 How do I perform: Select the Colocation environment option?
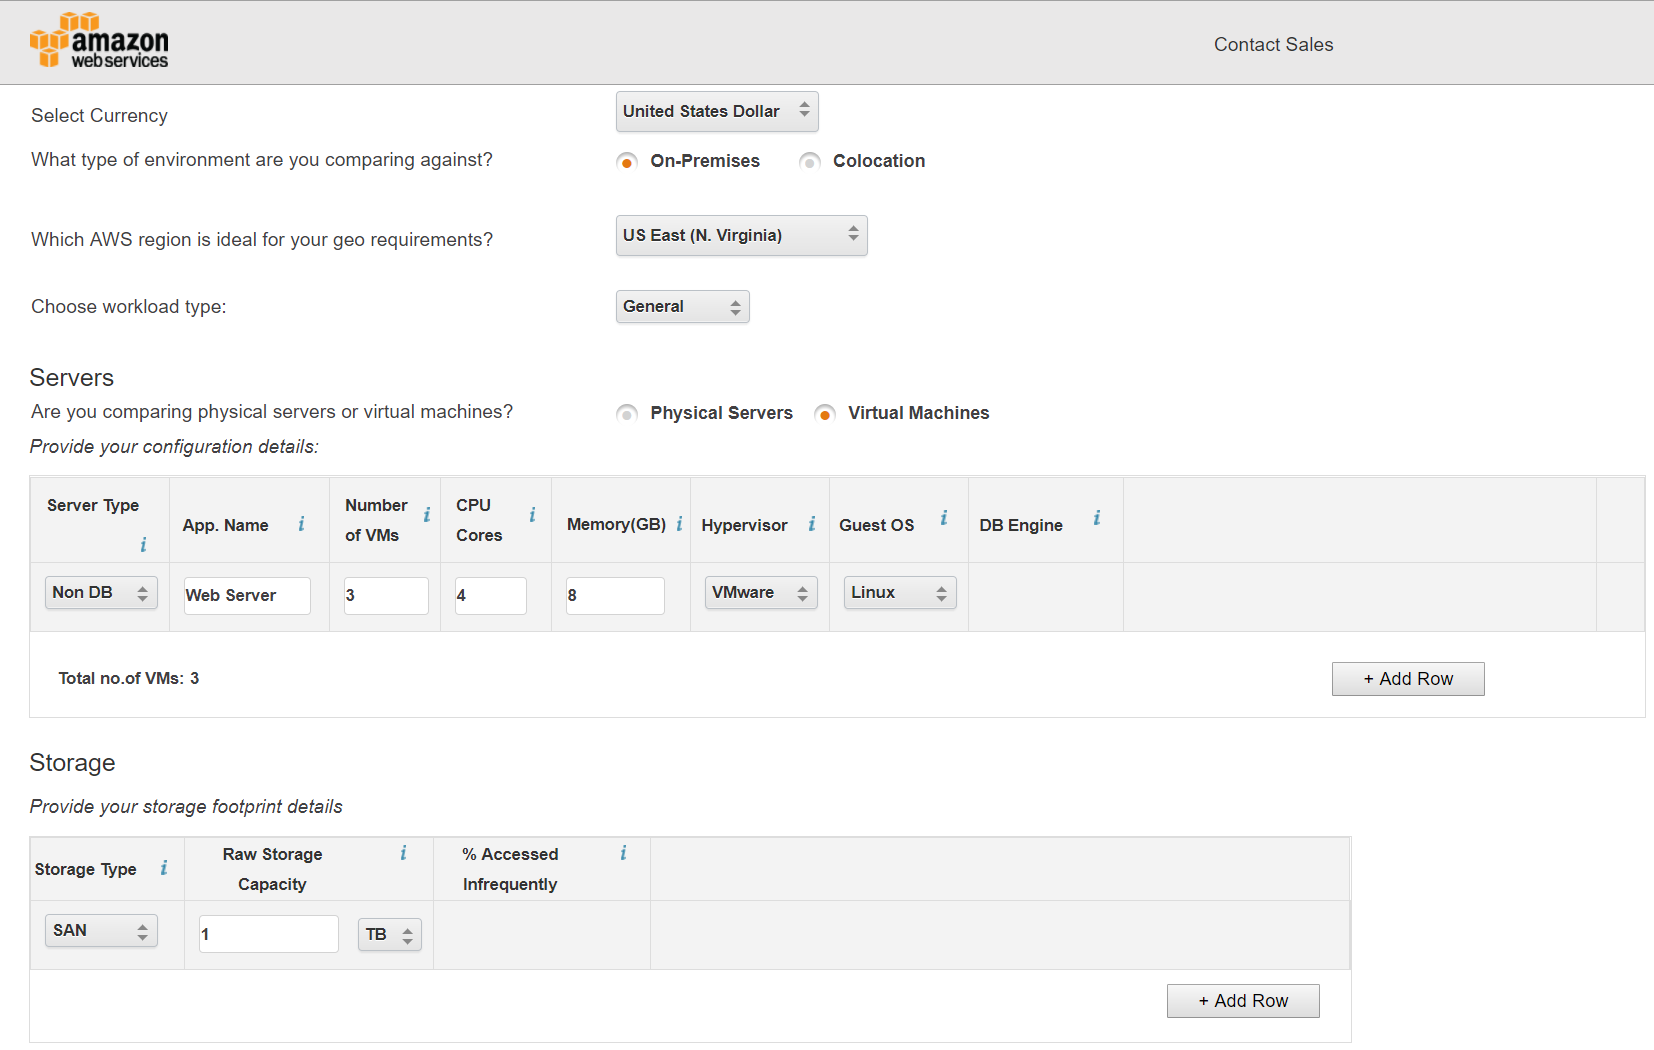coord(810,162)
